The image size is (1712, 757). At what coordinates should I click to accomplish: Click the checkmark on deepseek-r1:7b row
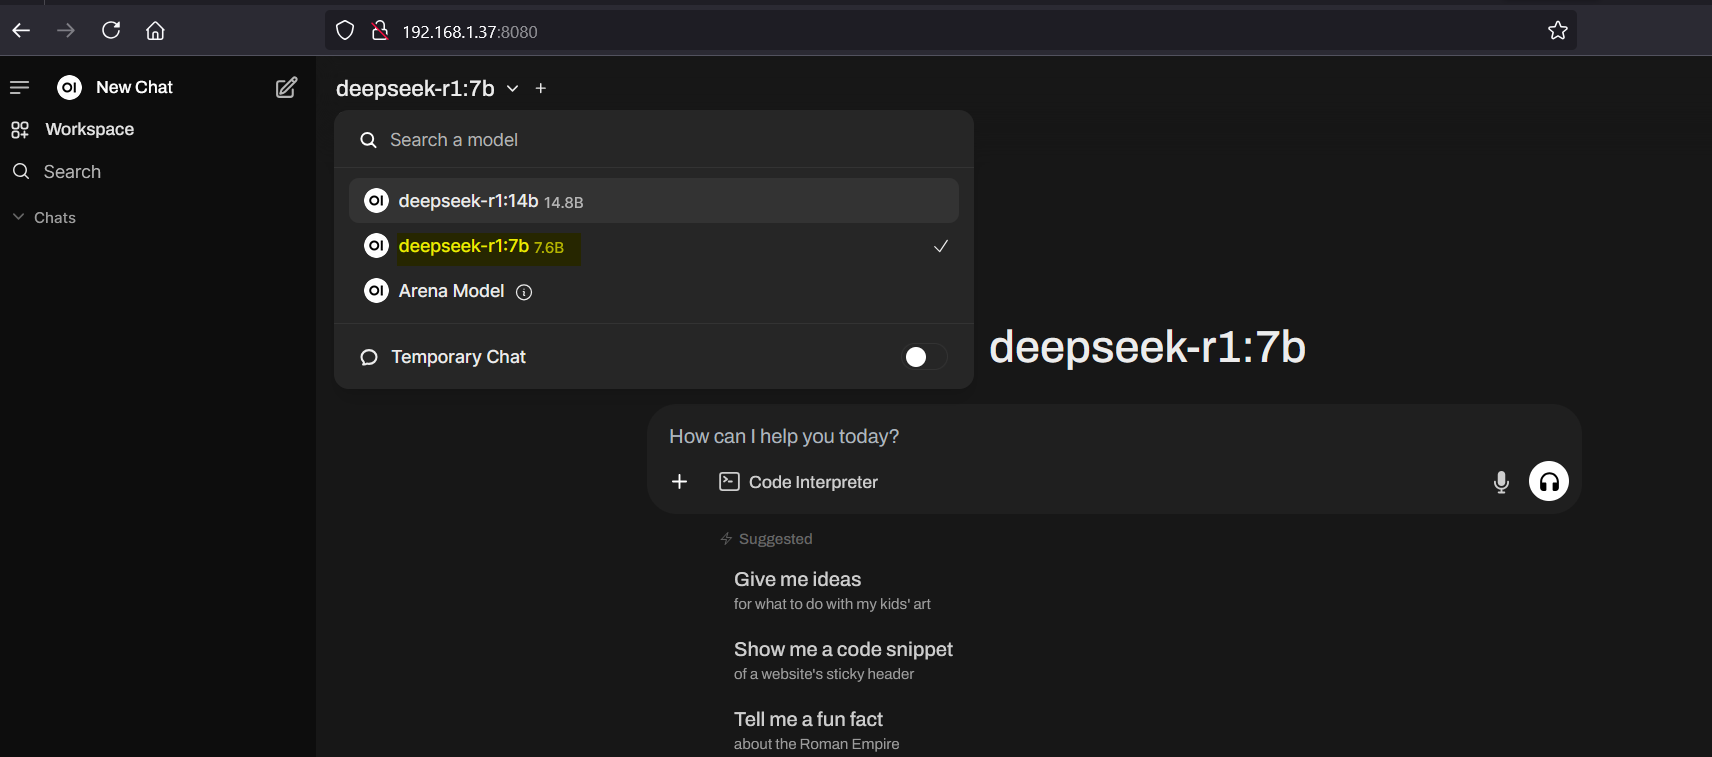[940, 246]
